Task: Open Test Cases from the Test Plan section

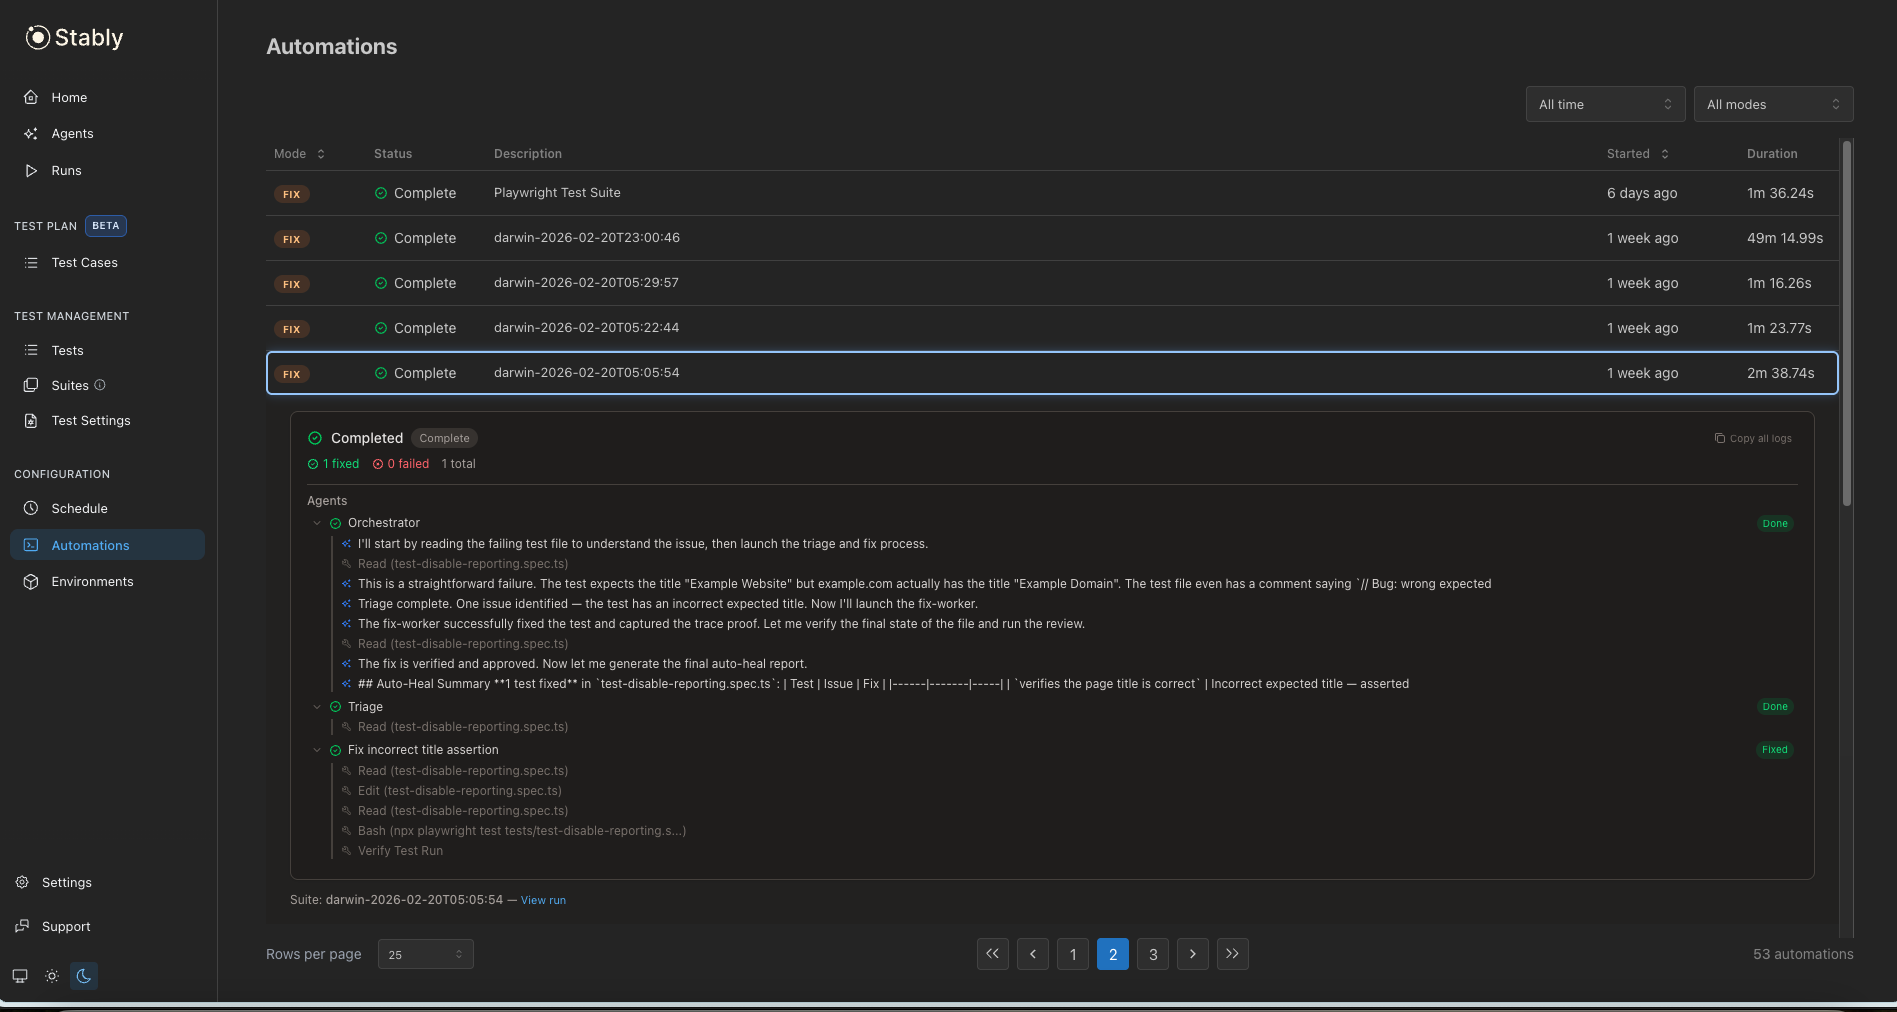Action: [x=85, y=262]
